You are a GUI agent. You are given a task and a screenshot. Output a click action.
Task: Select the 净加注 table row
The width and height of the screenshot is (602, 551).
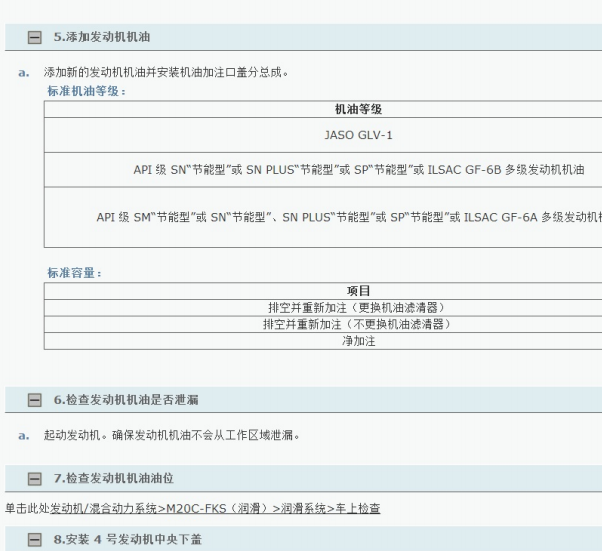(x=323, y=341)
